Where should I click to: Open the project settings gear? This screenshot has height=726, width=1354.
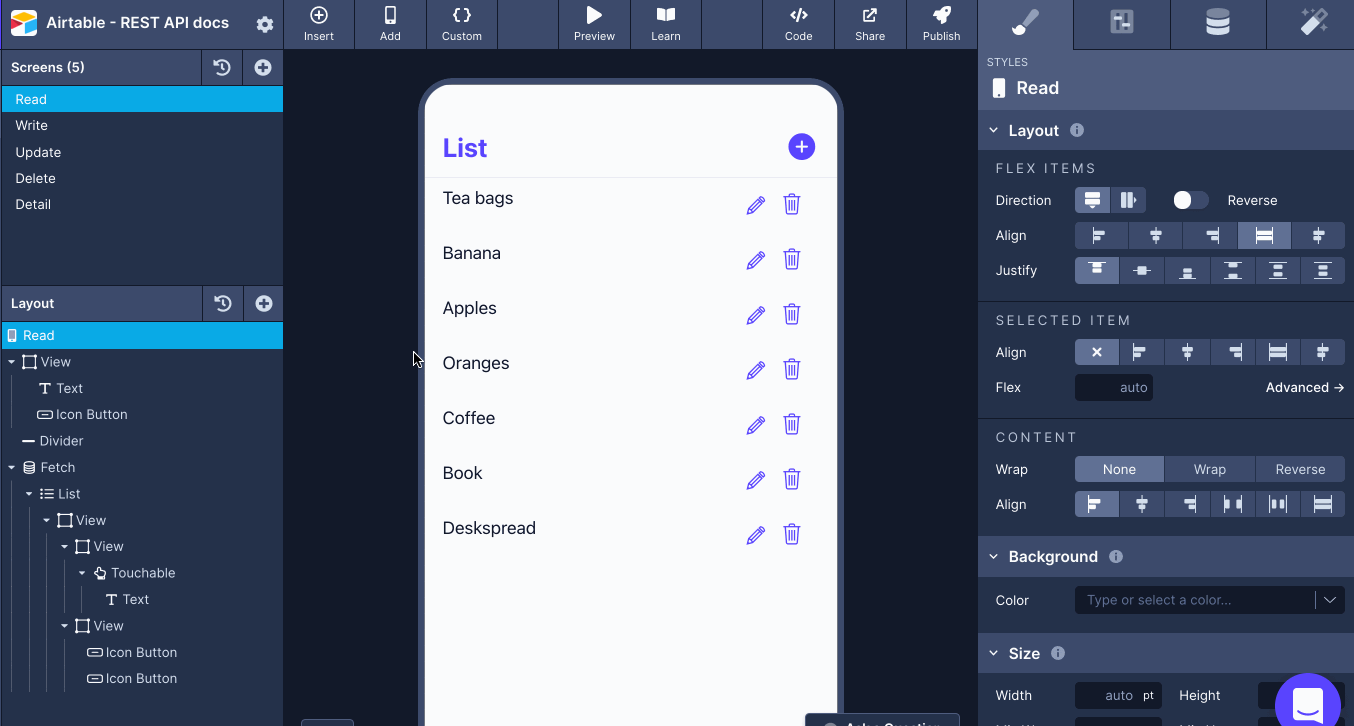pyautogui.click(x=264, y=24)
